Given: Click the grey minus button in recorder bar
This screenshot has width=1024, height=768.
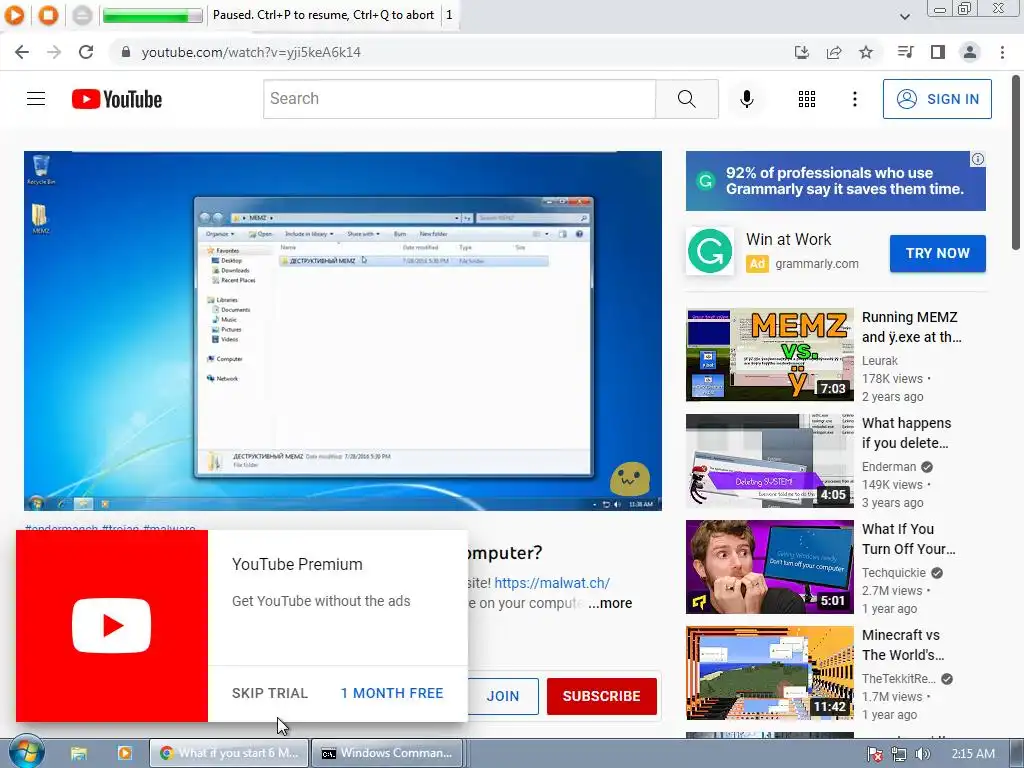Looking at the screenshot, I should coord(82,14).
